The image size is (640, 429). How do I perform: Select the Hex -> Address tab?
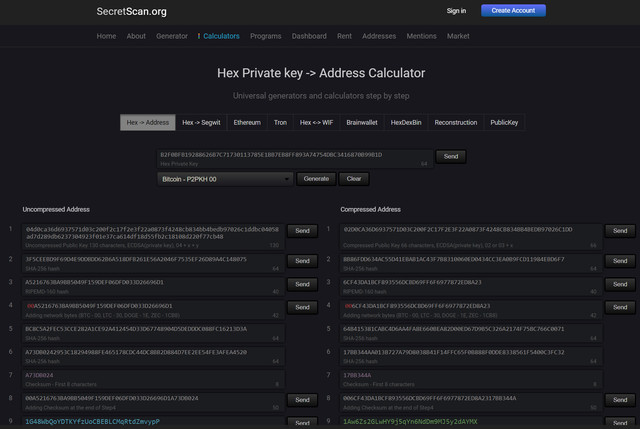tap(148, 122)
